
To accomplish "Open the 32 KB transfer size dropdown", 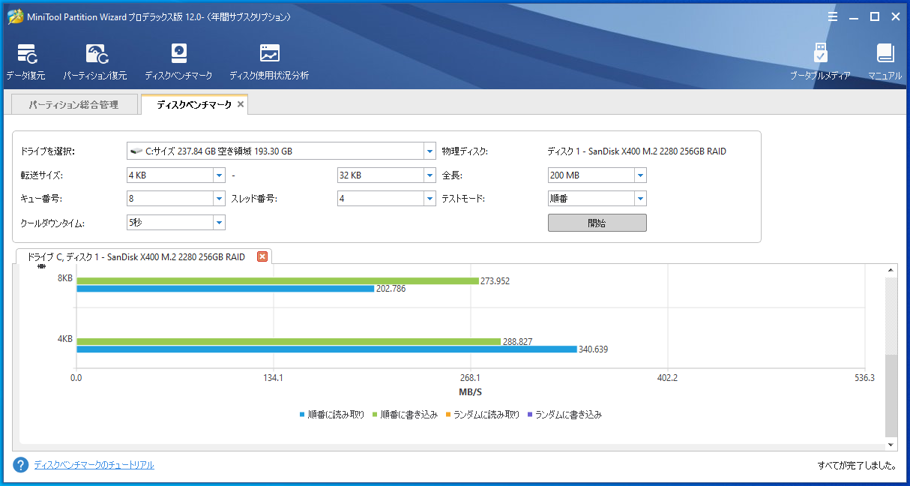I will pos(429,175).
